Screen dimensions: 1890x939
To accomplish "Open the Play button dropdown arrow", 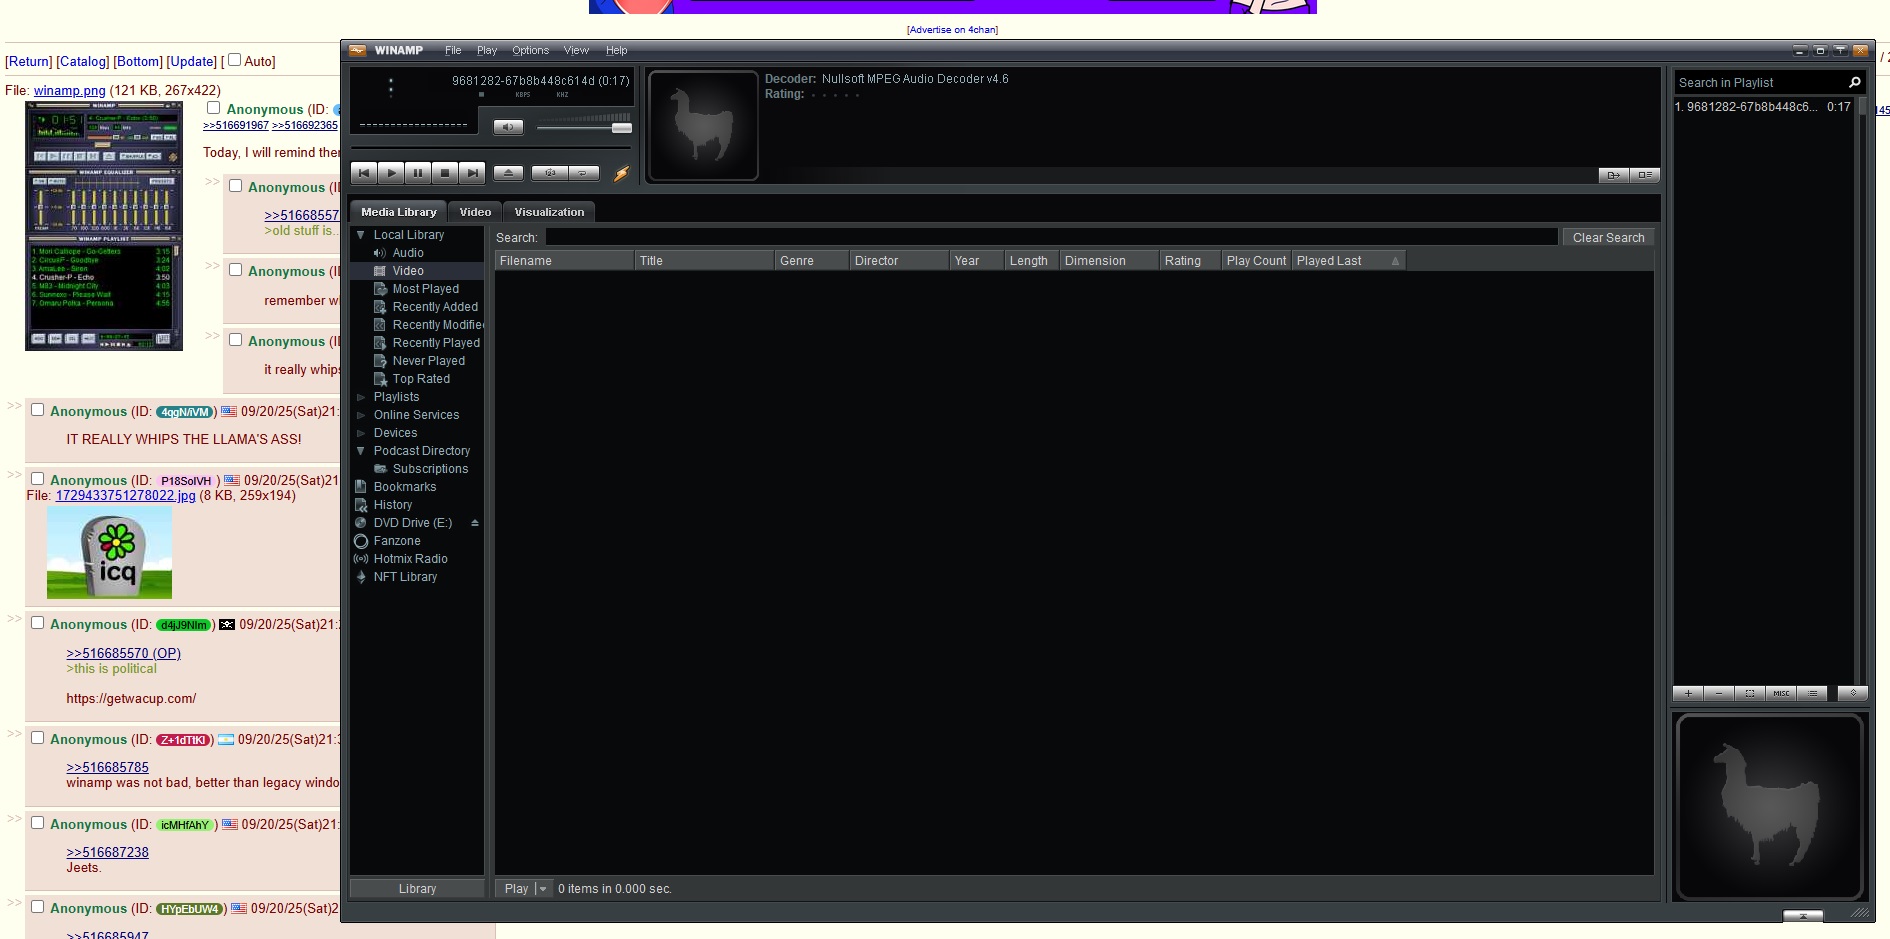I will 543,889.
